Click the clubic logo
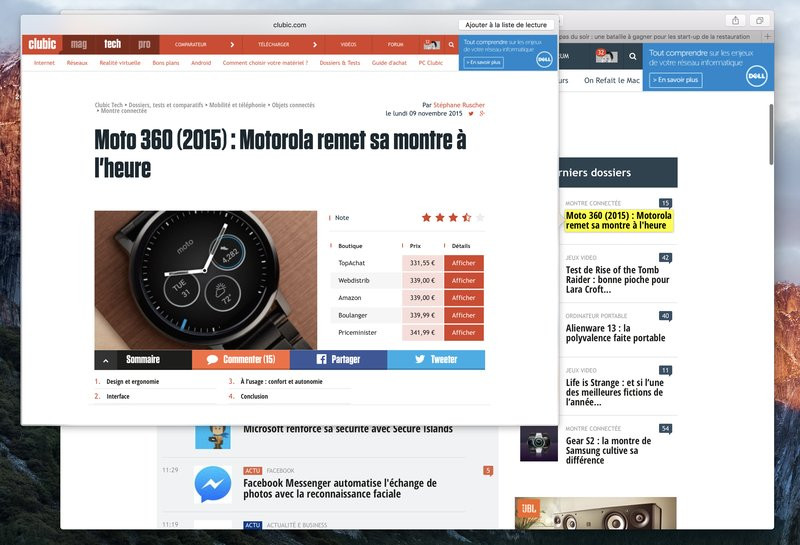This screenshot has width=800, height=545. click(42, 44)
